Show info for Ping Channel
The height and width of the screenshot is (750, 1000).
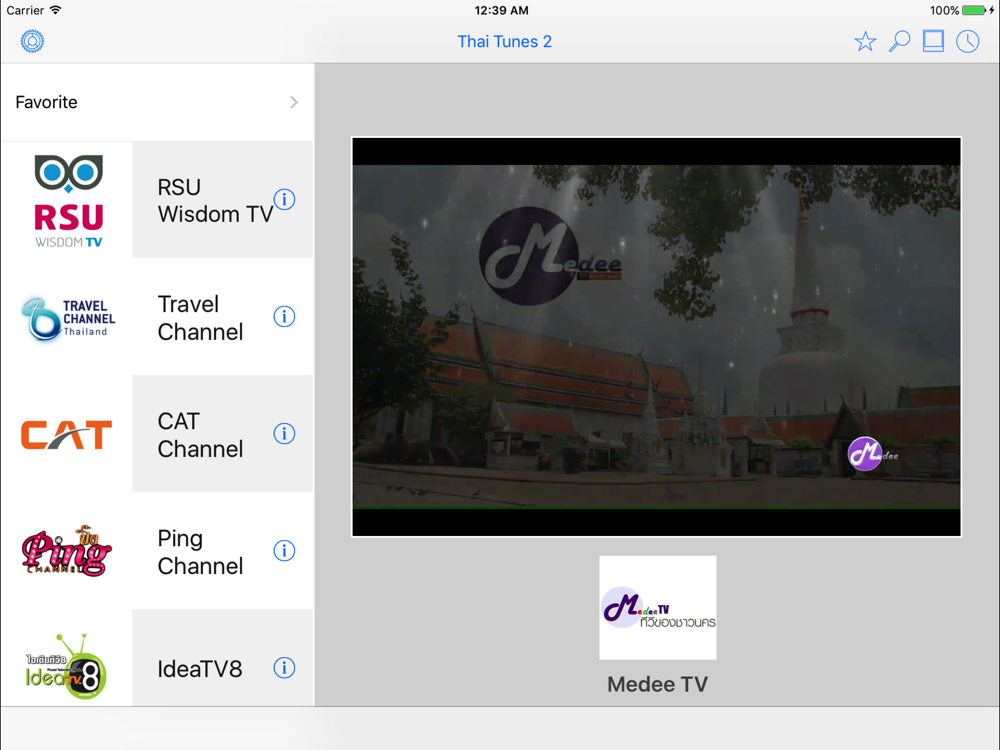click(x=284, y=550)
